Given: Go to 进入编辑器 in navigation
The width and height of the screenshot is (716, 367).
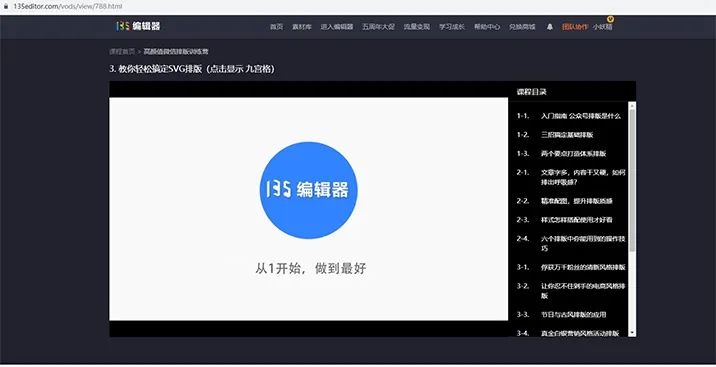Looking at the screenshot, I should [x=337, y=27].
